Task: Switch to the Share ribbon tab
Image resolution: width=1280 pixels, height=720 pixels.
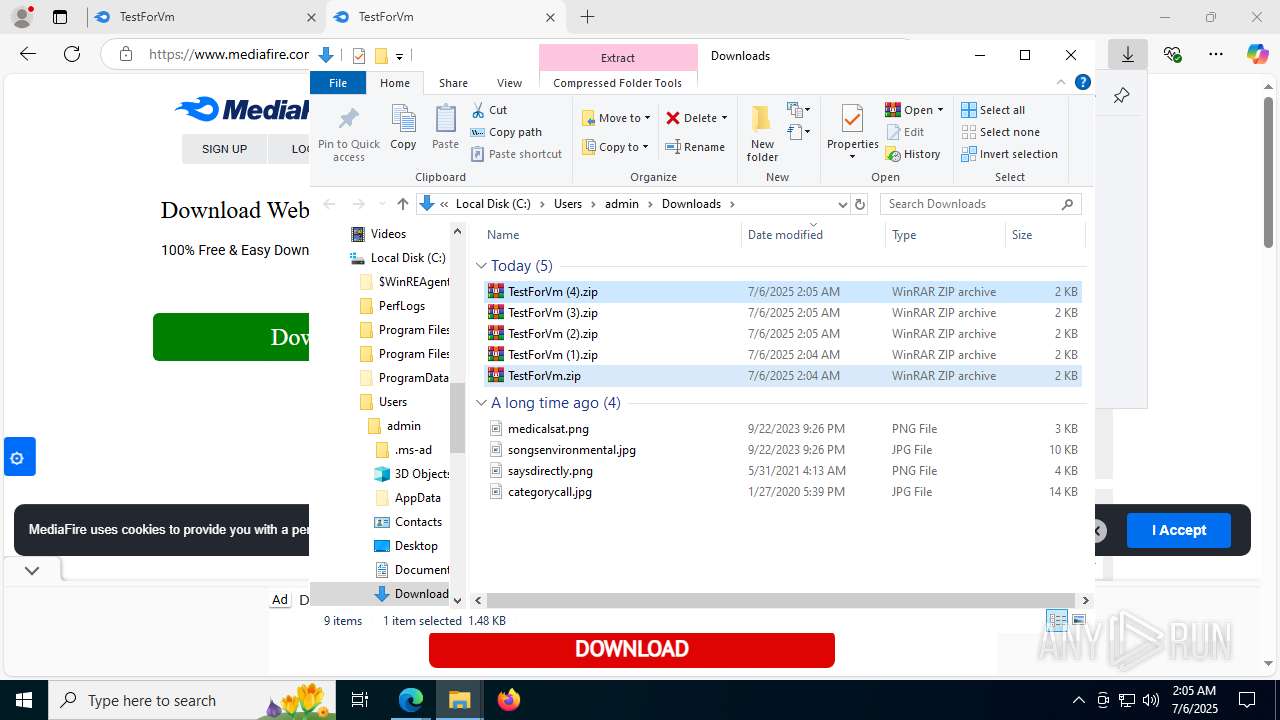Action: (x=453, y=83)
